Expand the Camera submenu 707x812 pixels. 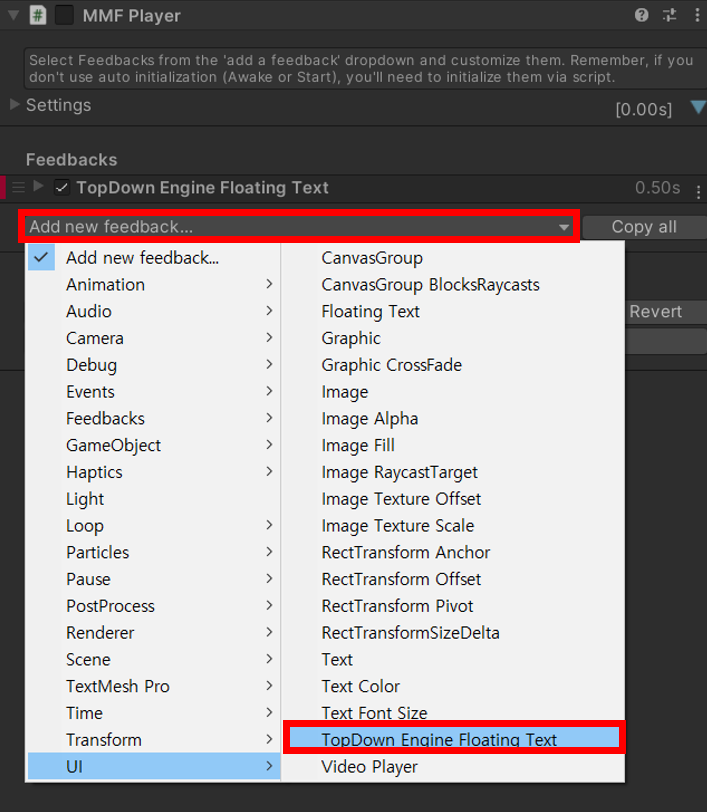tap(154, 338)
